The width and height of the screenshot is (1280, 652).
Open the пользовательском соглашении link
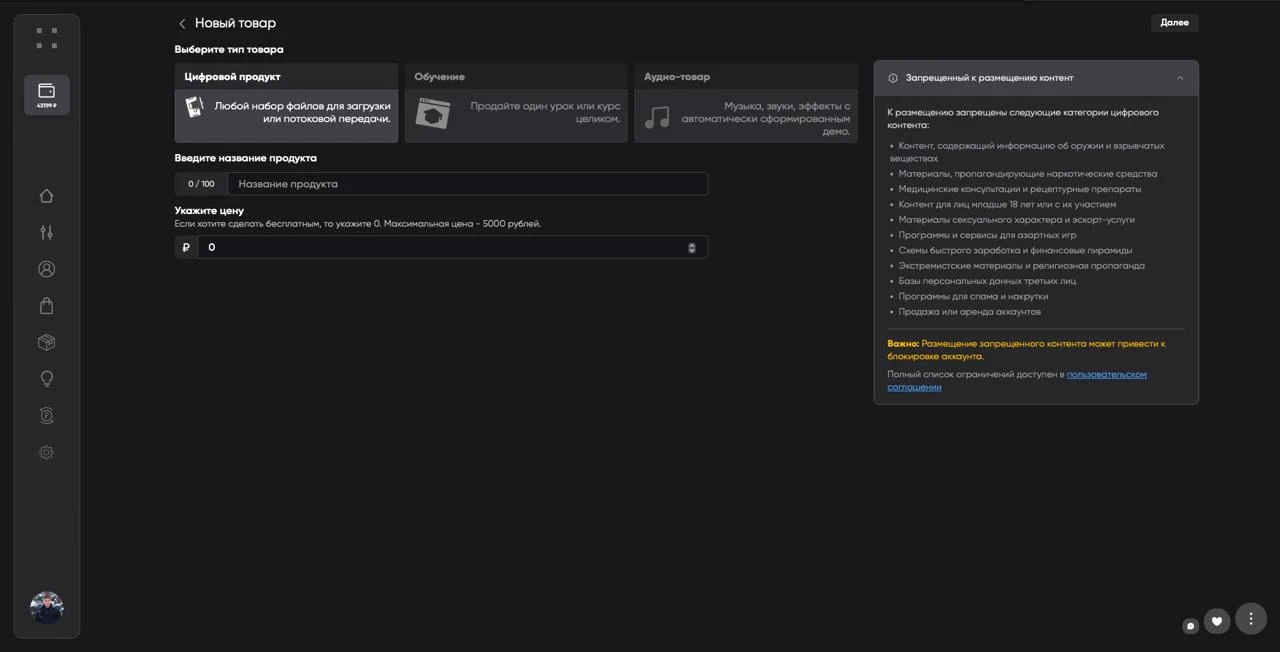pyautogui.click(x=1106, y=374)
